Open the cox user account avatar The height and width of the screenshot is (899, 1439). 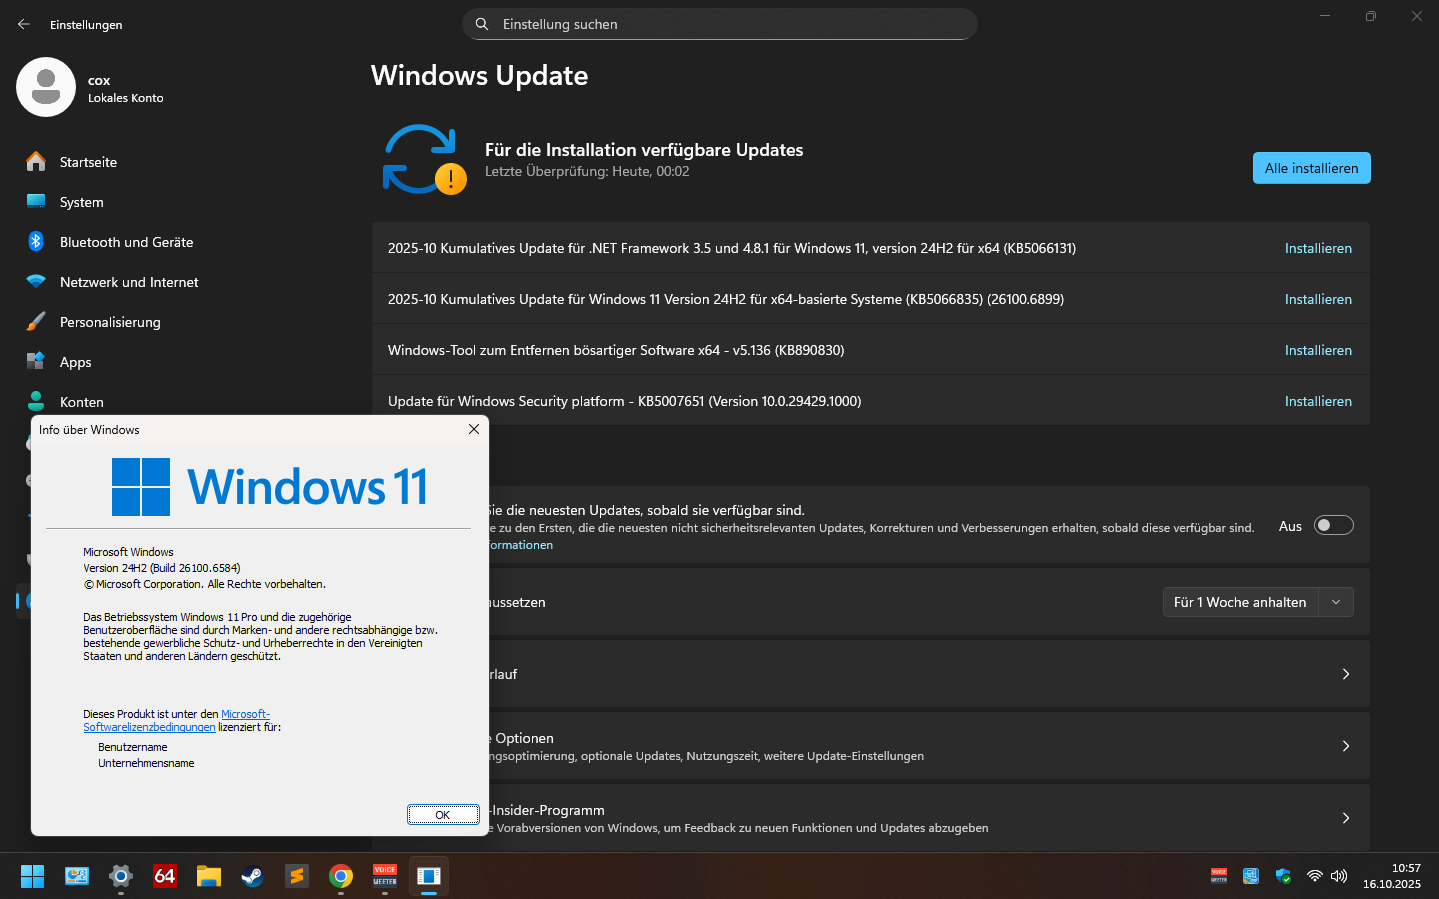tap(46, 87)
